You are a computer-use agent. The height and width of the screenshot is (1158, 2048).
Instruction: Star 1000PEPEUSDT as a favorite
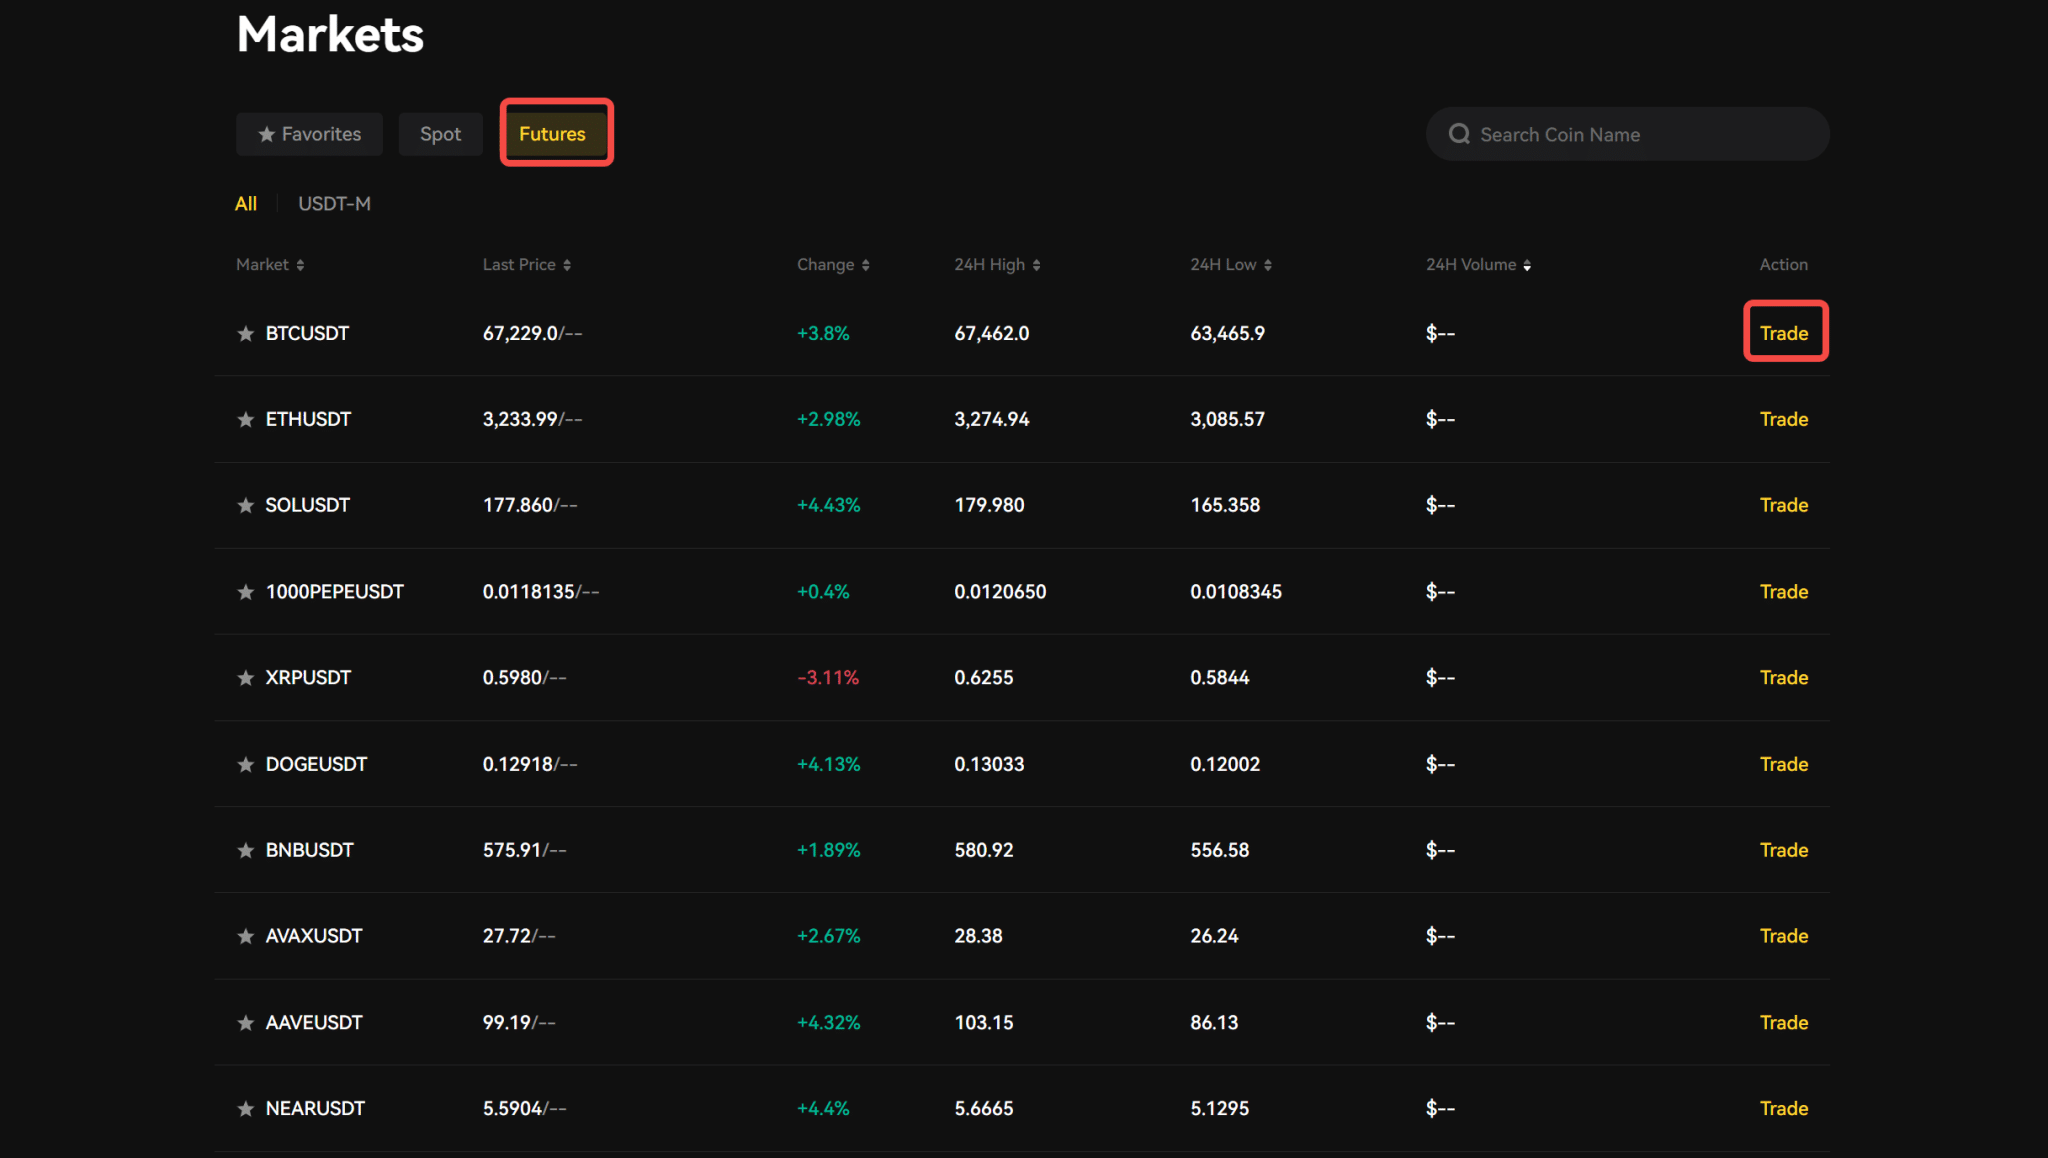pos(245,591)
